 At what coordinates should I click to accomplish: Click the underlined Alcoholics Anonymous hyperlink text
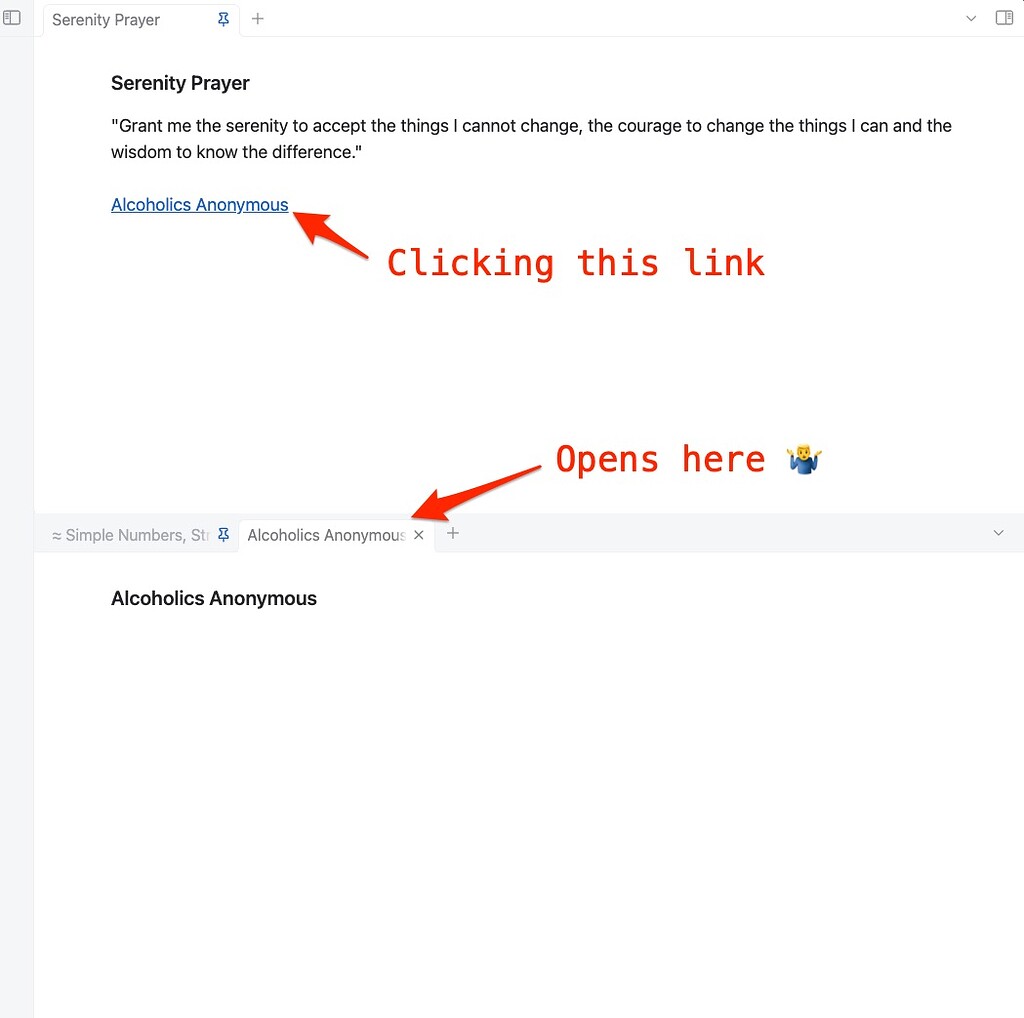(199, 204)
